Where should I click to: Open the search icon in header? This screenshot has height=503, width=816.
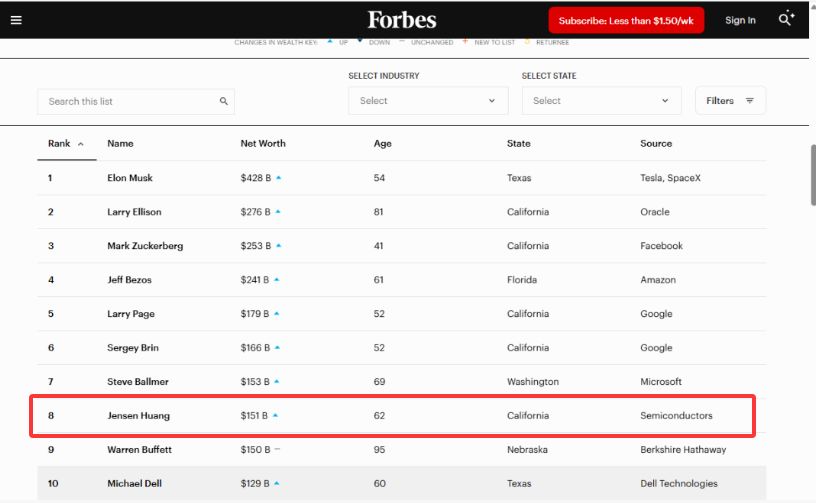point(787,19)
